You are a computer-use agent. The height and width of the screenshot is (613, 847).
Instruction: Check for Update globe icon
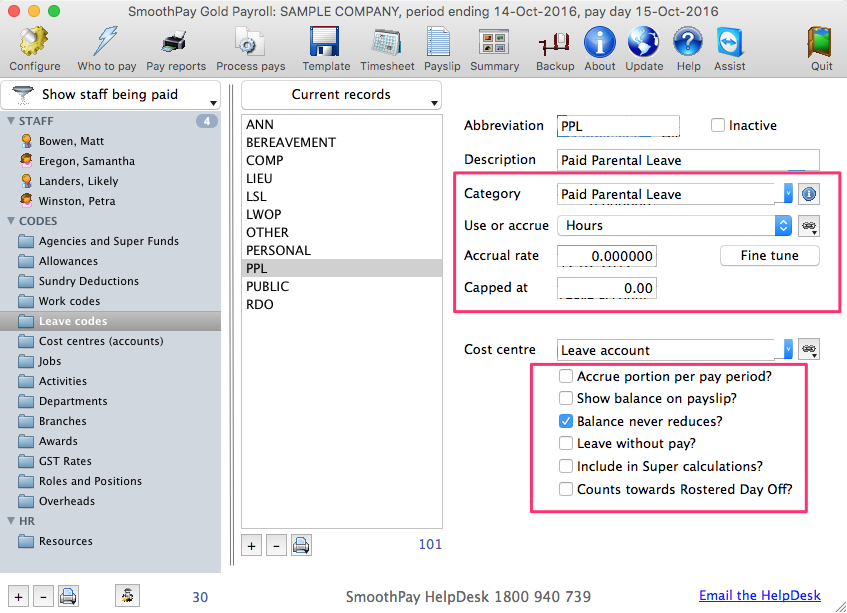coord(644,49)
